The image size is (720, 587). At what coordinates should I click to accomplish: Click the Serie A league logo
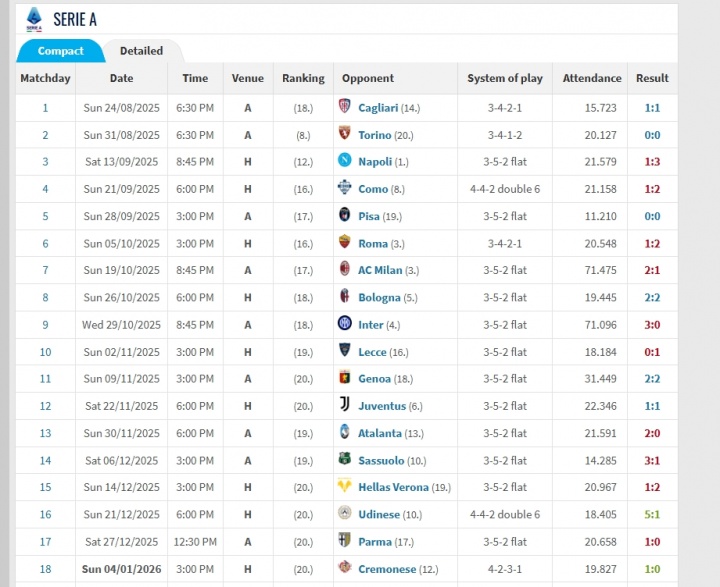34,19
